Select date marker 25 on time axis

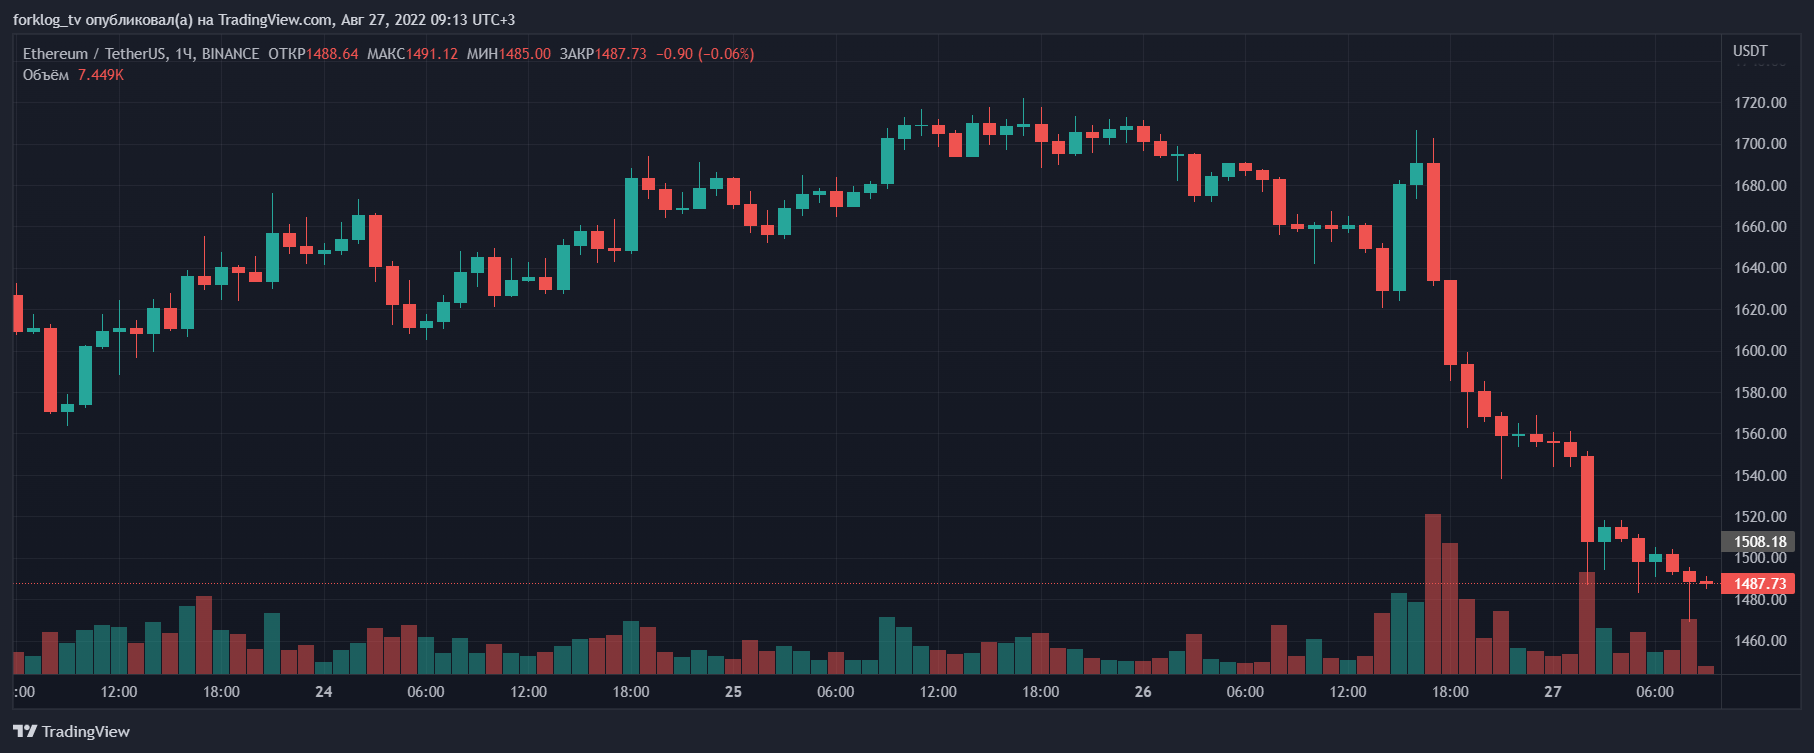coord(733,692)
